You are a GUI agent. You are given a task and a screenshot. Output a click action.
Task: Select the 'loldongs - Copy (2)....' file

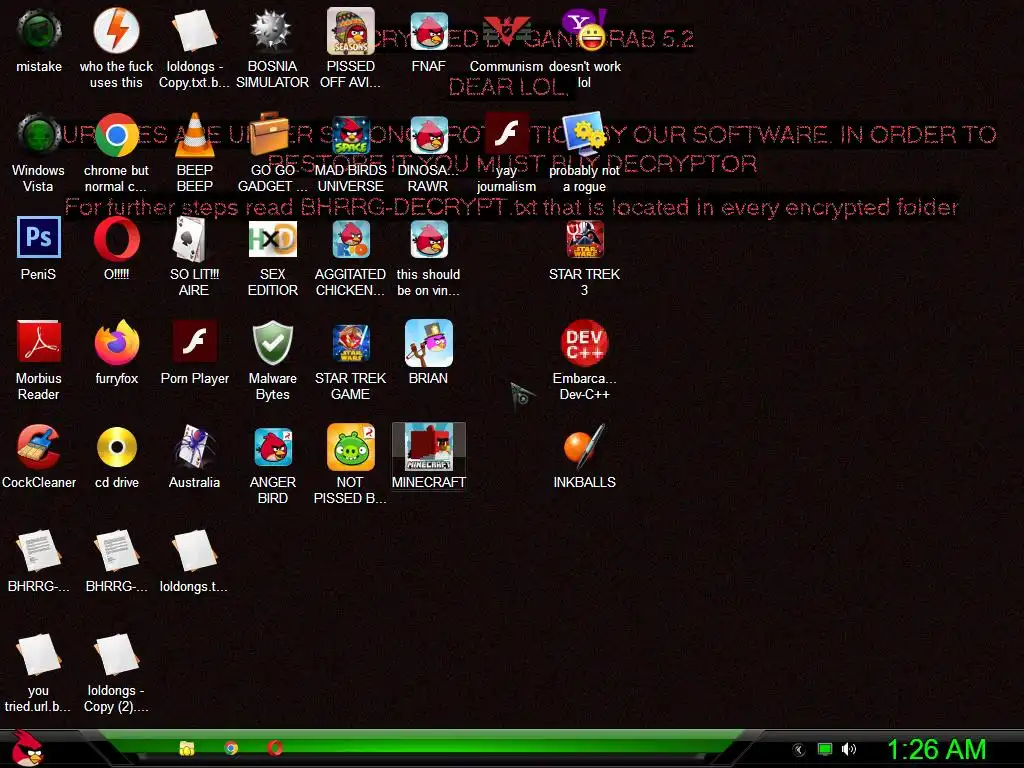(116, 654)
